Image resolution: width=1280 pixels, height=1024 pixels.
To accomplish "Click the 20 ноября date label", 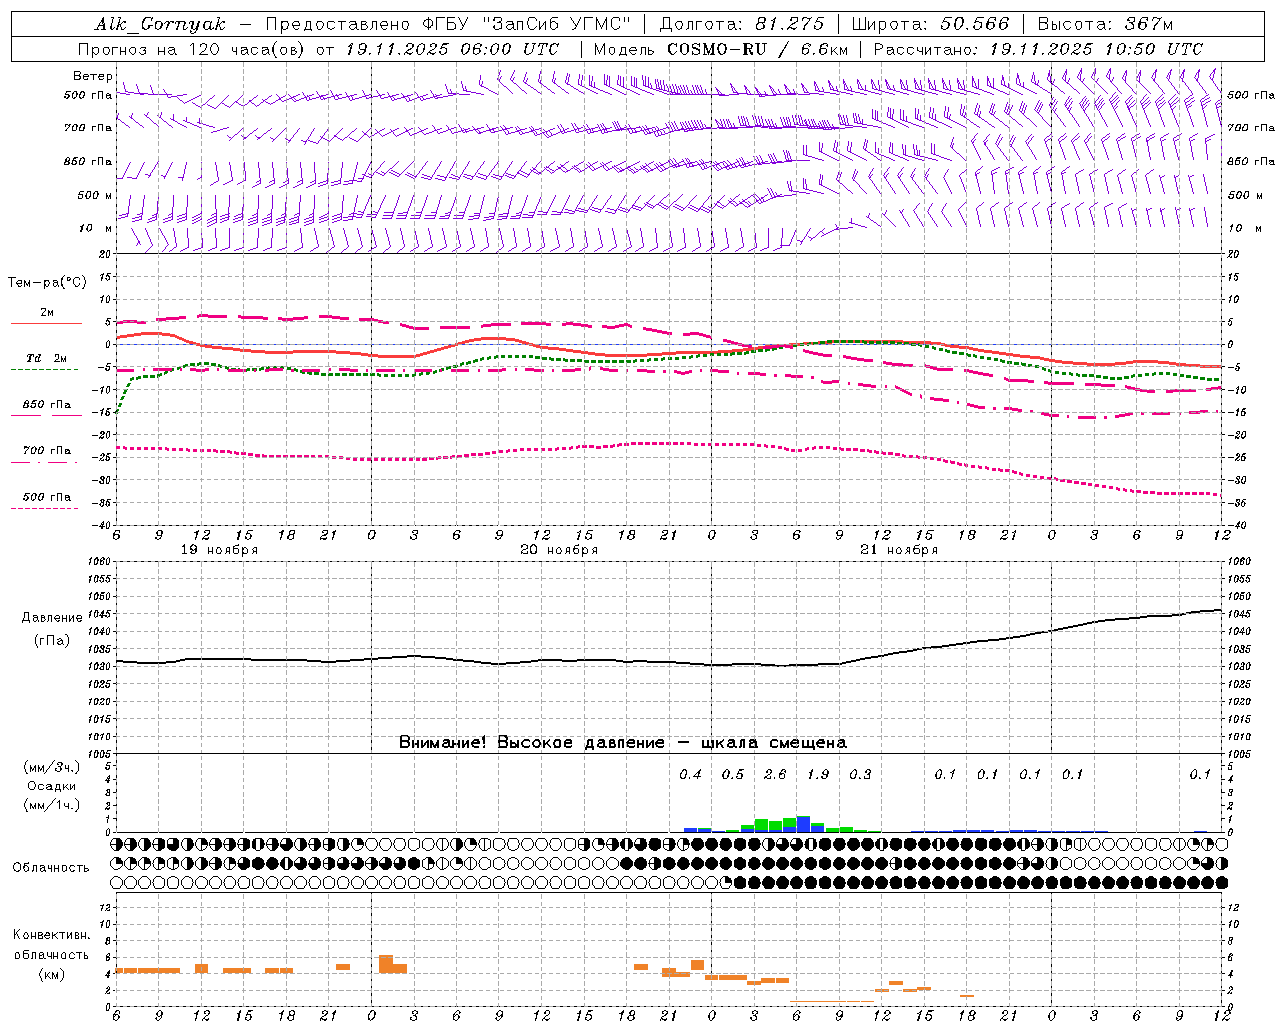I will click(x=559, y=550).
